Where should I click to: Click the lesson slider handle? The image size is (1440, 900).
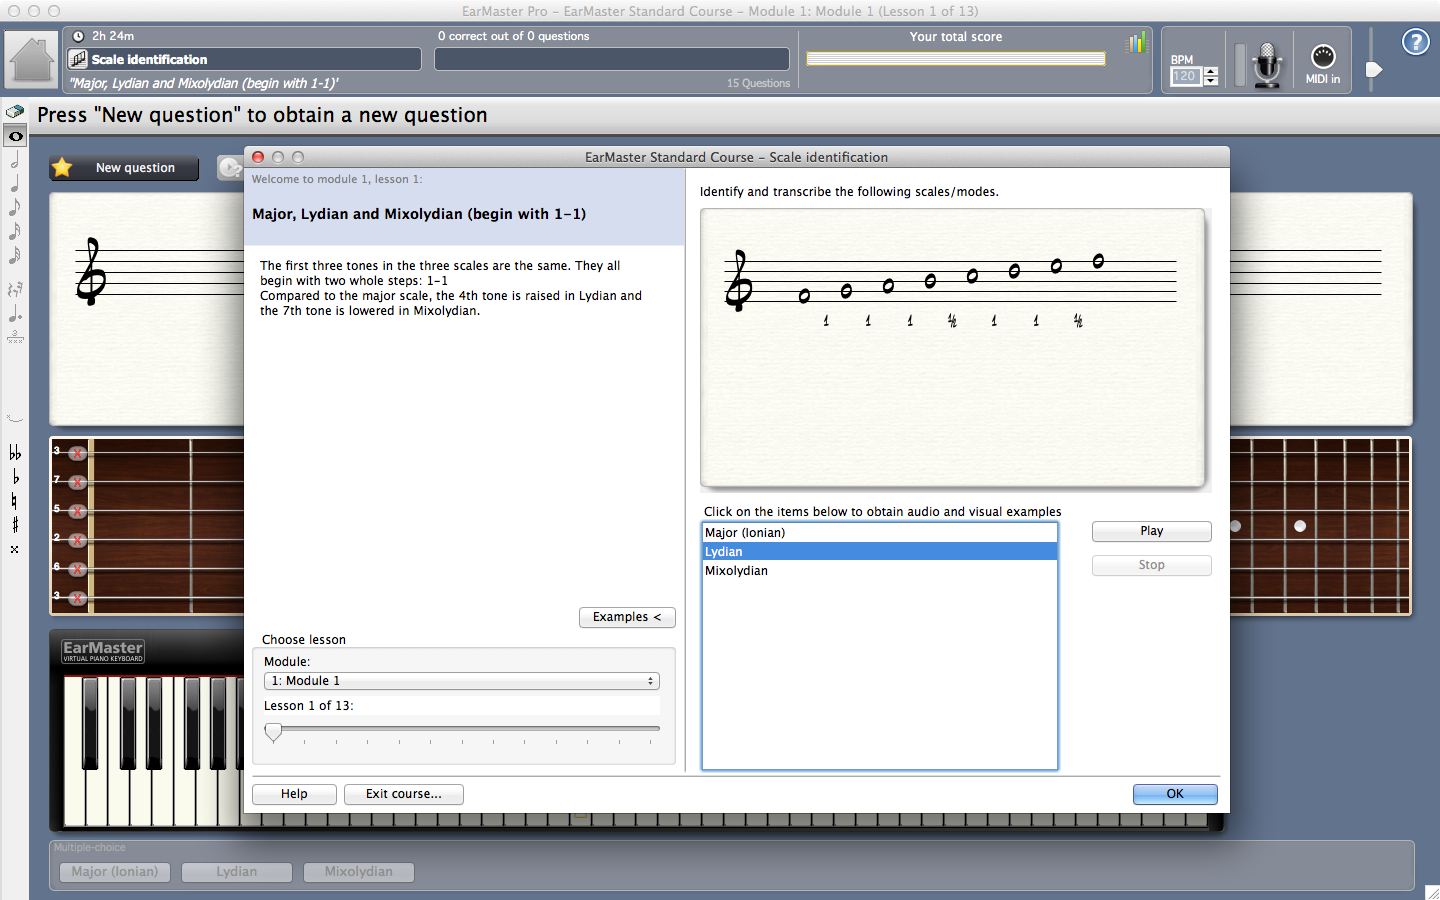pyautogui.click(x=273, y=732)
